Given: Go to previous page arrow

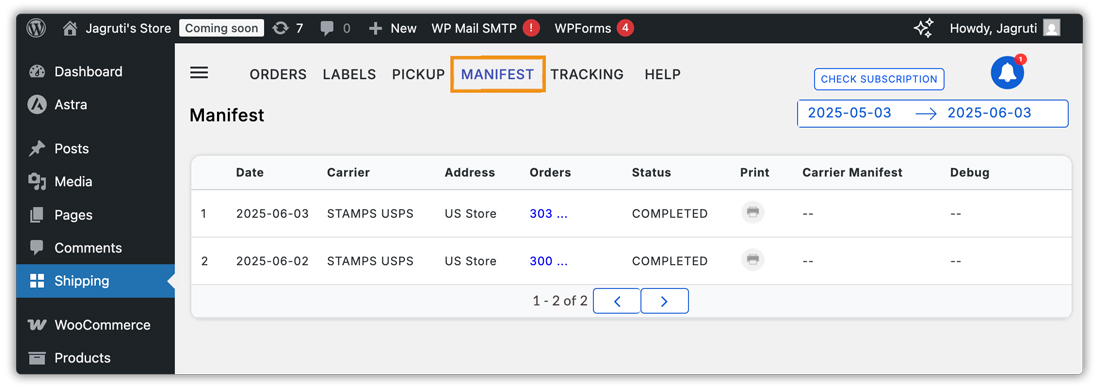Looking at the screenshot, I should (617, 301).
